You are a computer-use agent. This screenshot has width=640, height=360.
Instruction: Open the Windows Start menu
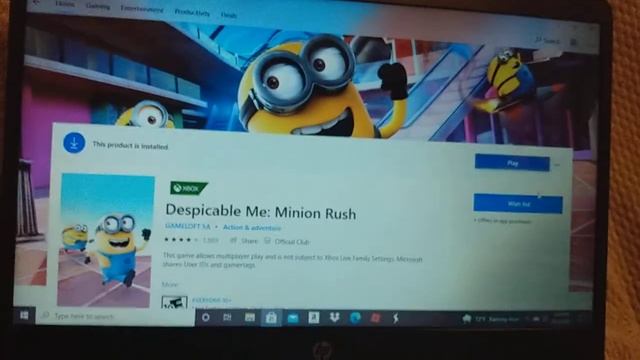[24, 315]
